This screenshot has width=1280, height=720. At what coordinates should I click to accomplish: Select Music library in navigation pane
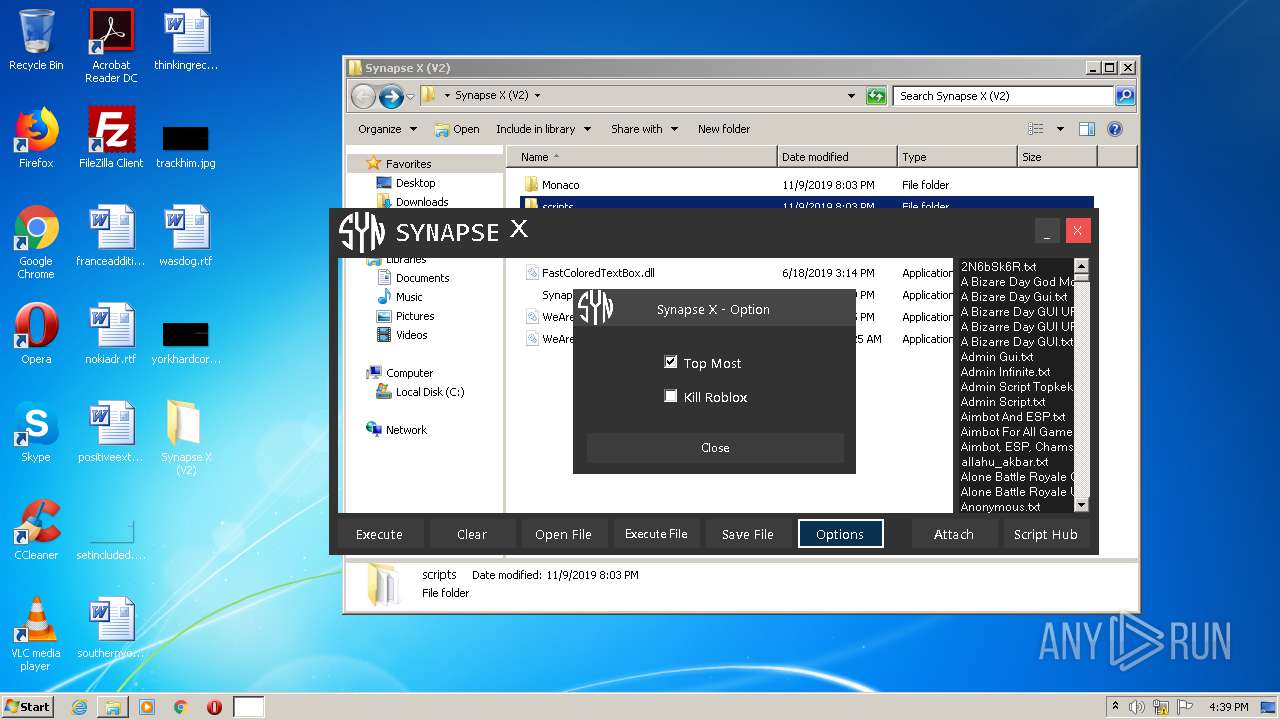409,297
